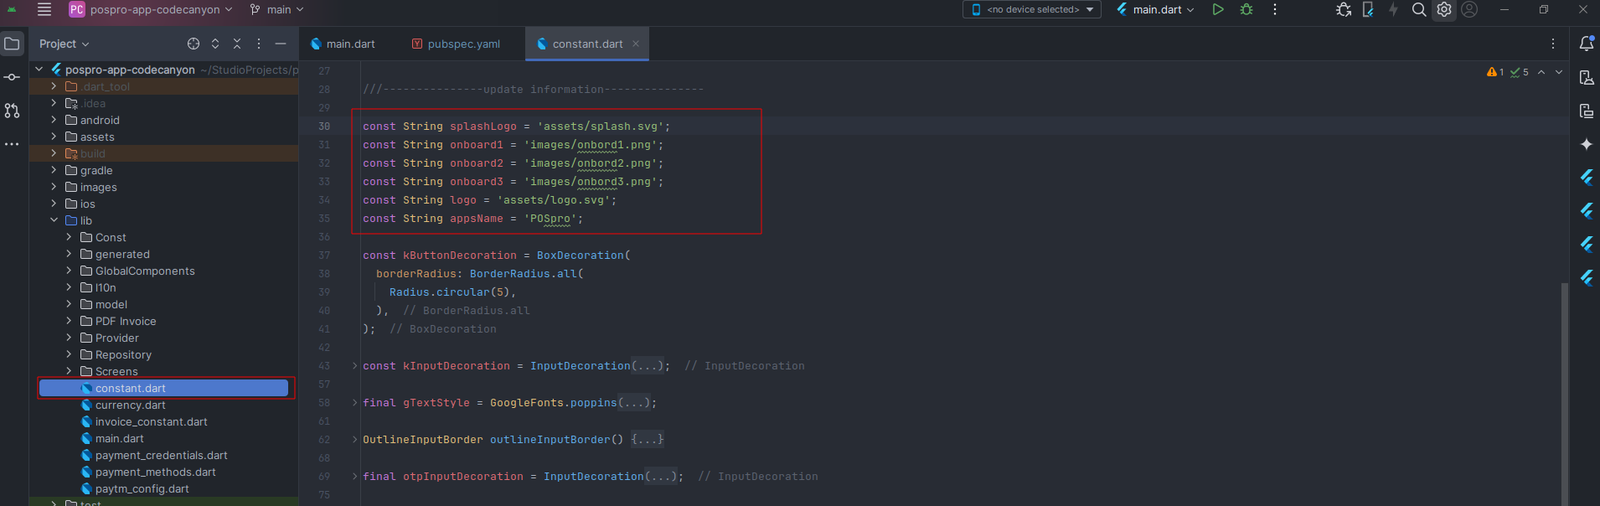Expand the Screens folder

pyautogui.click(x=69, y=372)
